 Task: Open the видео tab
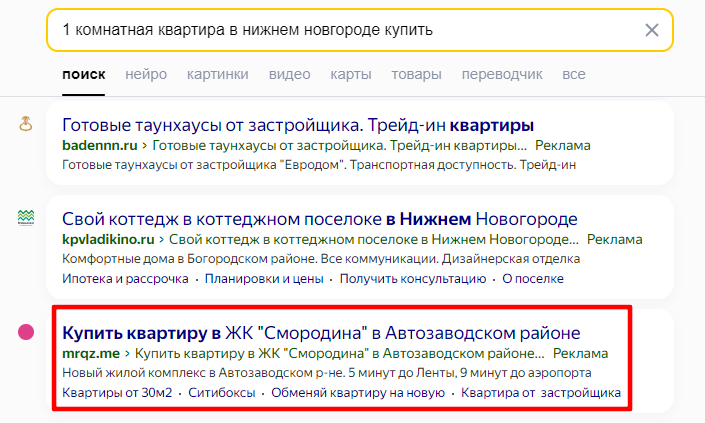click(290, 74)
